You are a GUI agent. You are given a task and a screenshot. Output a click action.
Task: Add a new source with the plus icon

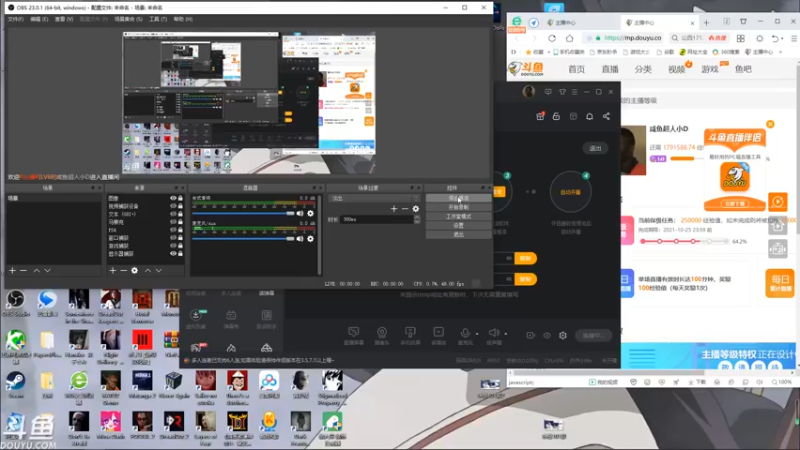pos(113,270)
